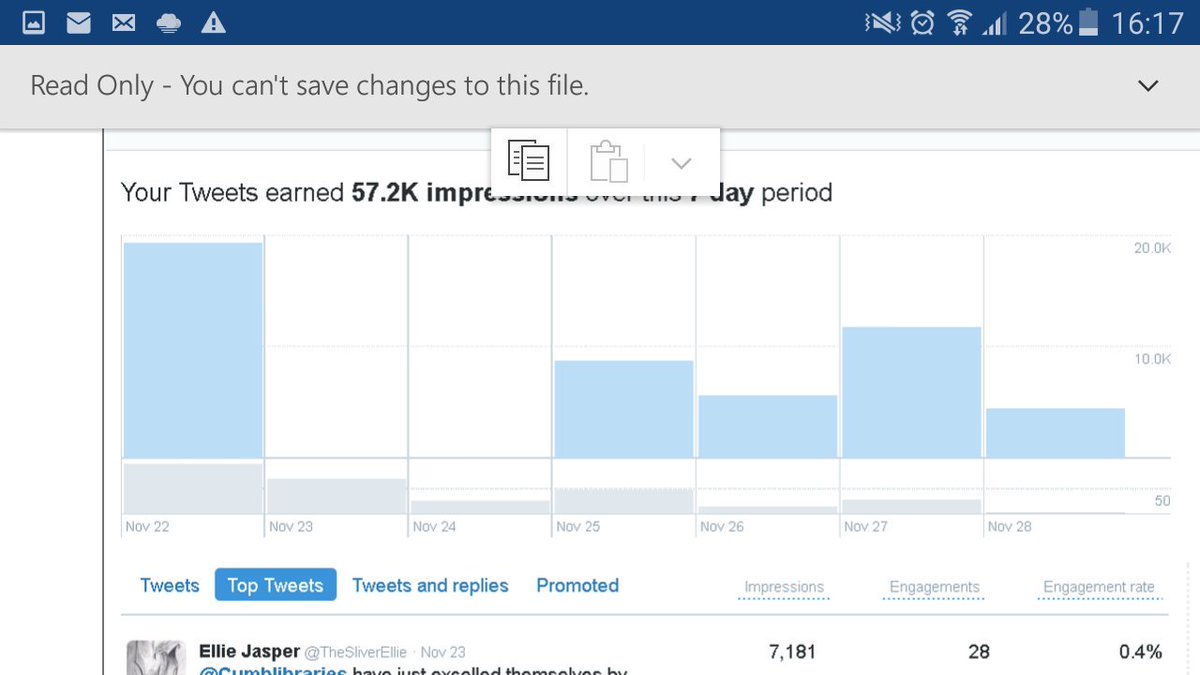
Task: Tap the Nov 24 axis label
Action: [x=434, y=526]
